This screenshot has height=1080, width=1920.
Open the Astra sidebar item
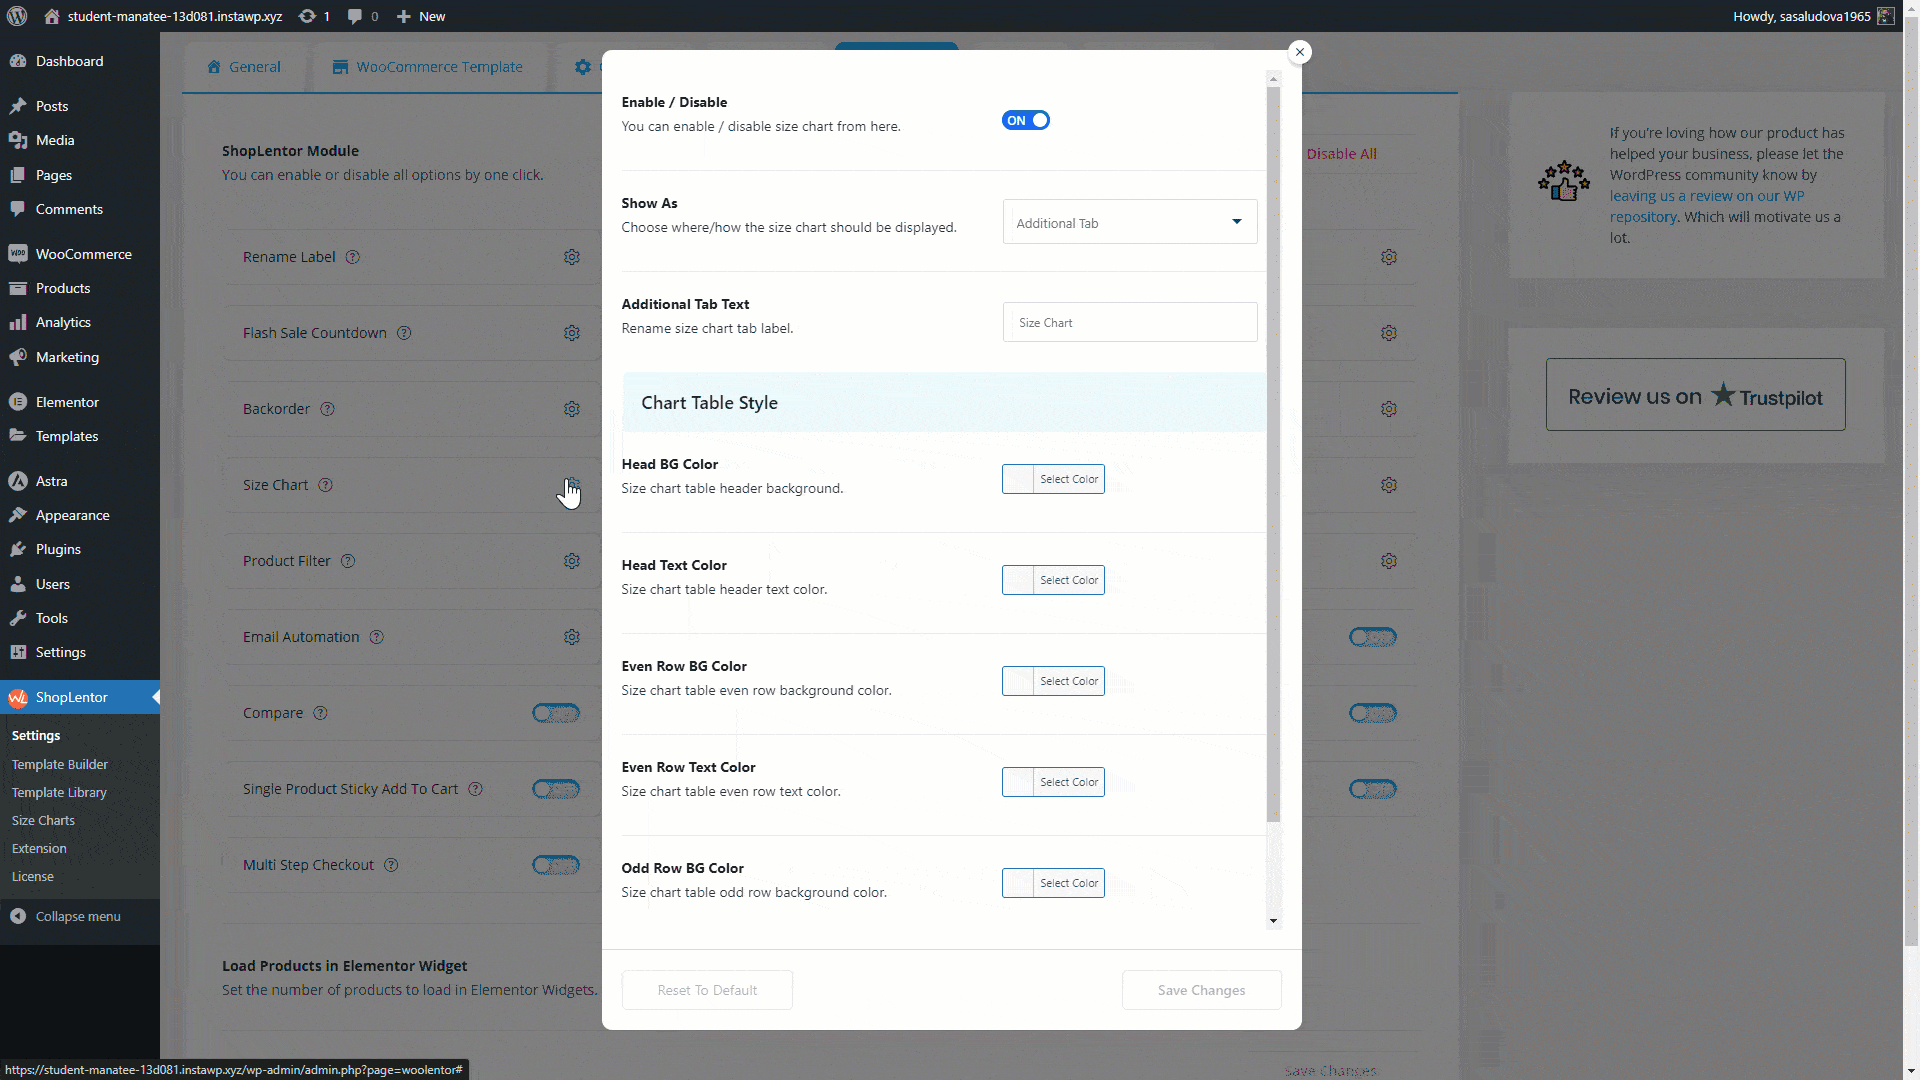coord(50,480)
